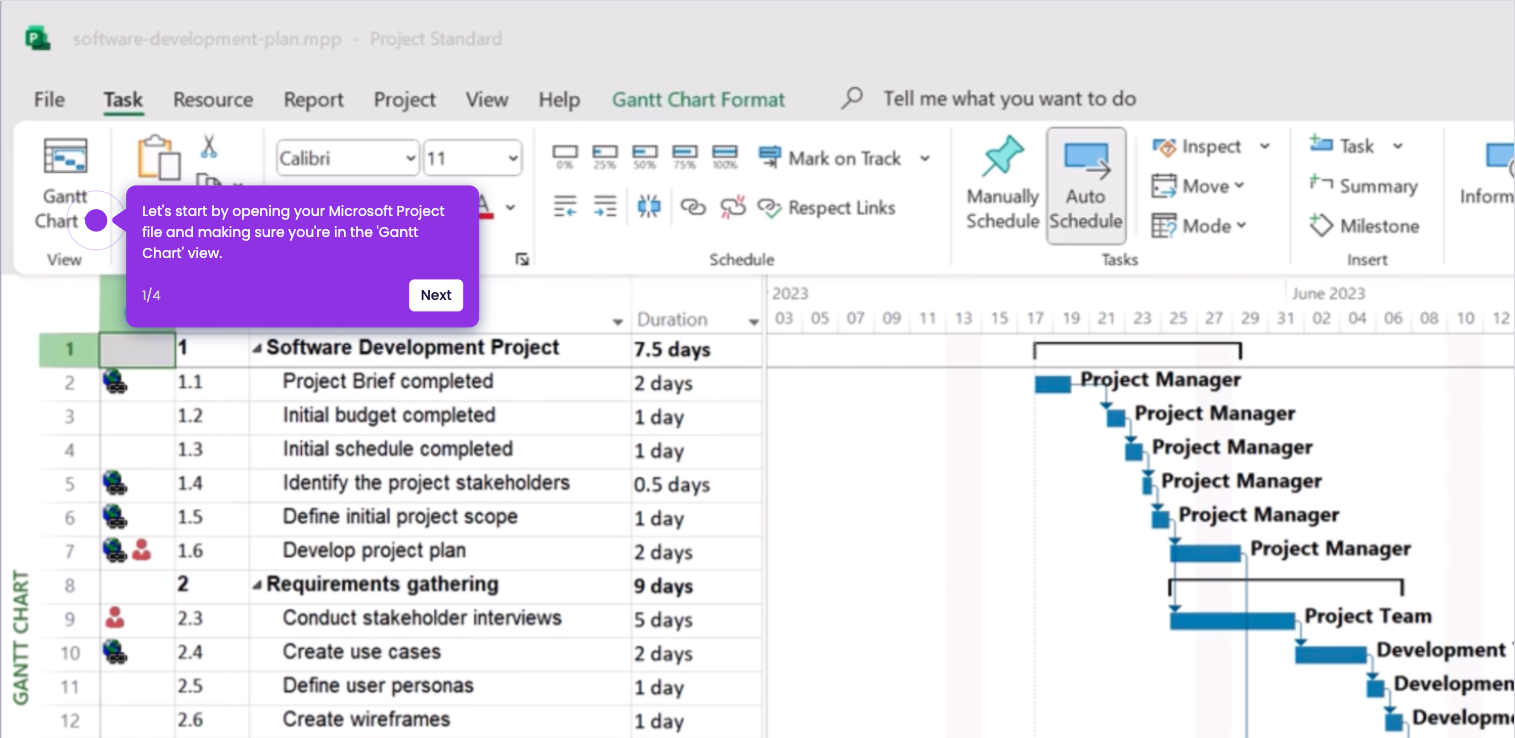Image resolution: width=1515 pixels, height=738 pixels.
Task: Select the Initial budget completed task name
Action: (389, 416)
